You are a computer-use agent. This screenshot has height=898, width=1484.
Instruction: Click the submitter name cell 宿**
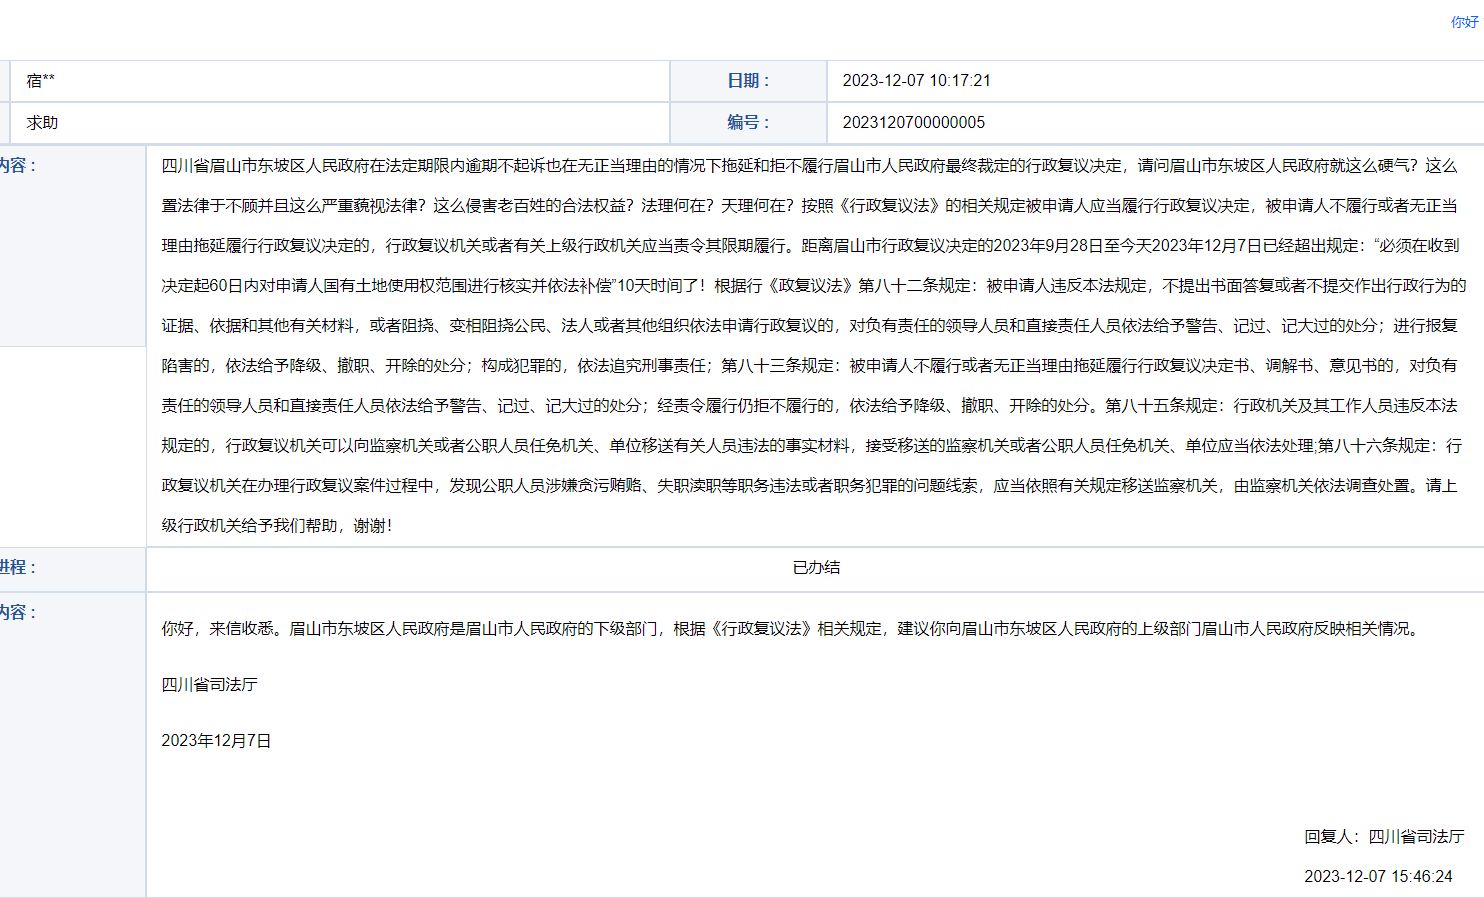tap(41, 81)
